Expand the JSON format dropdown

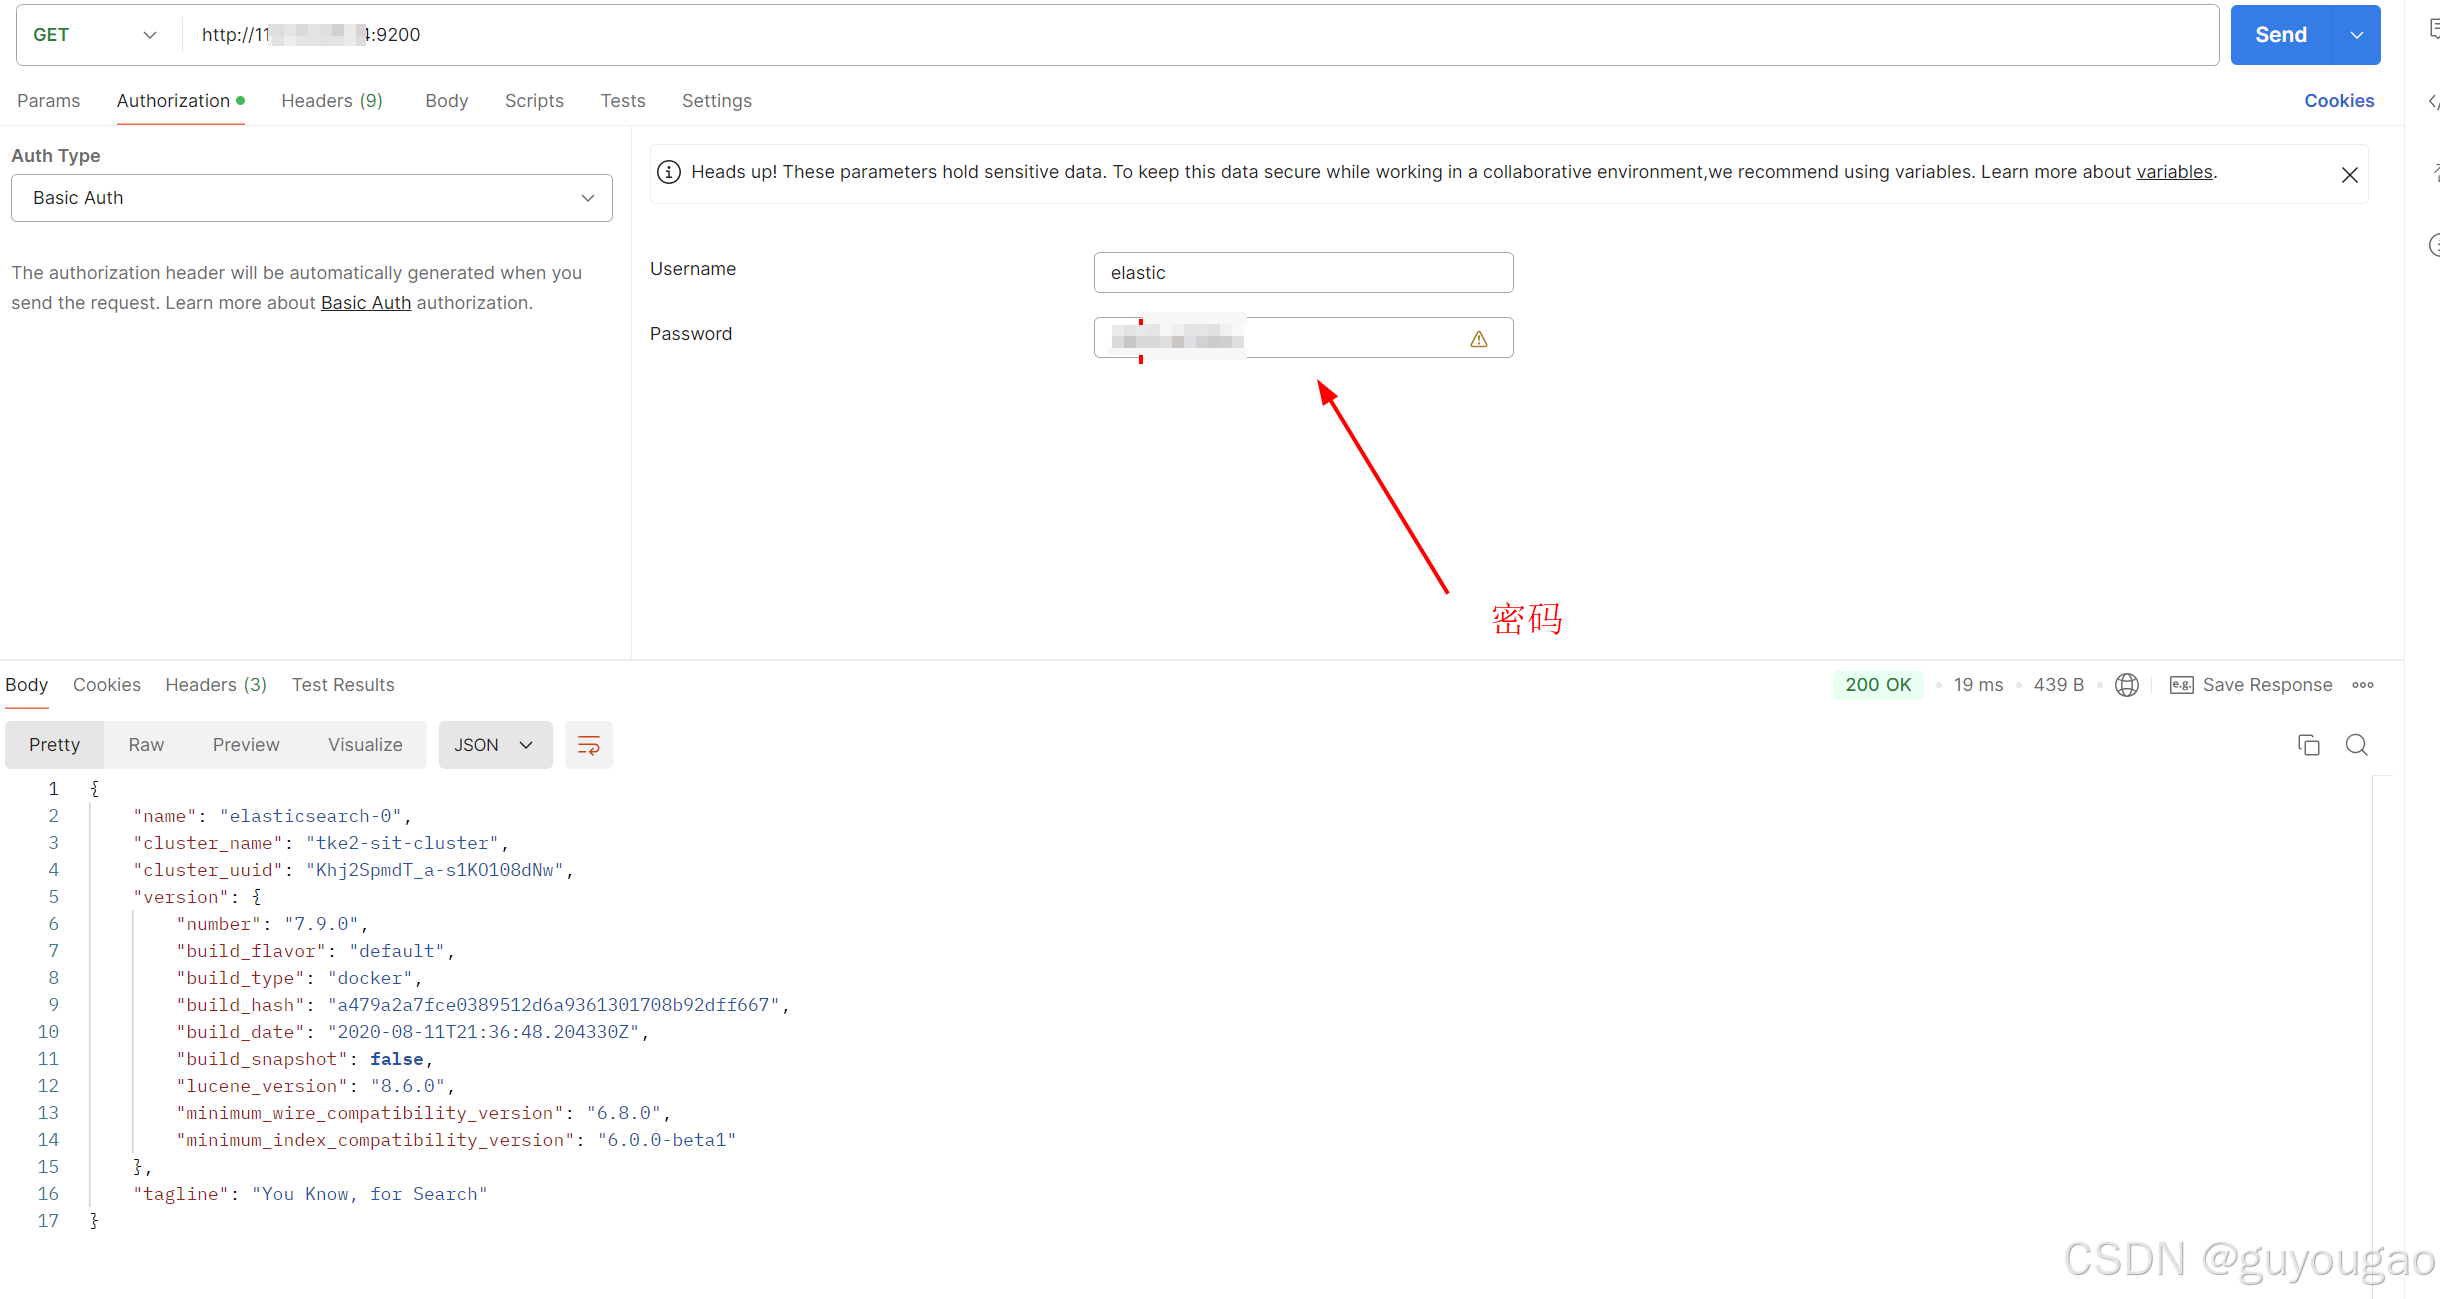click(495, 745)
